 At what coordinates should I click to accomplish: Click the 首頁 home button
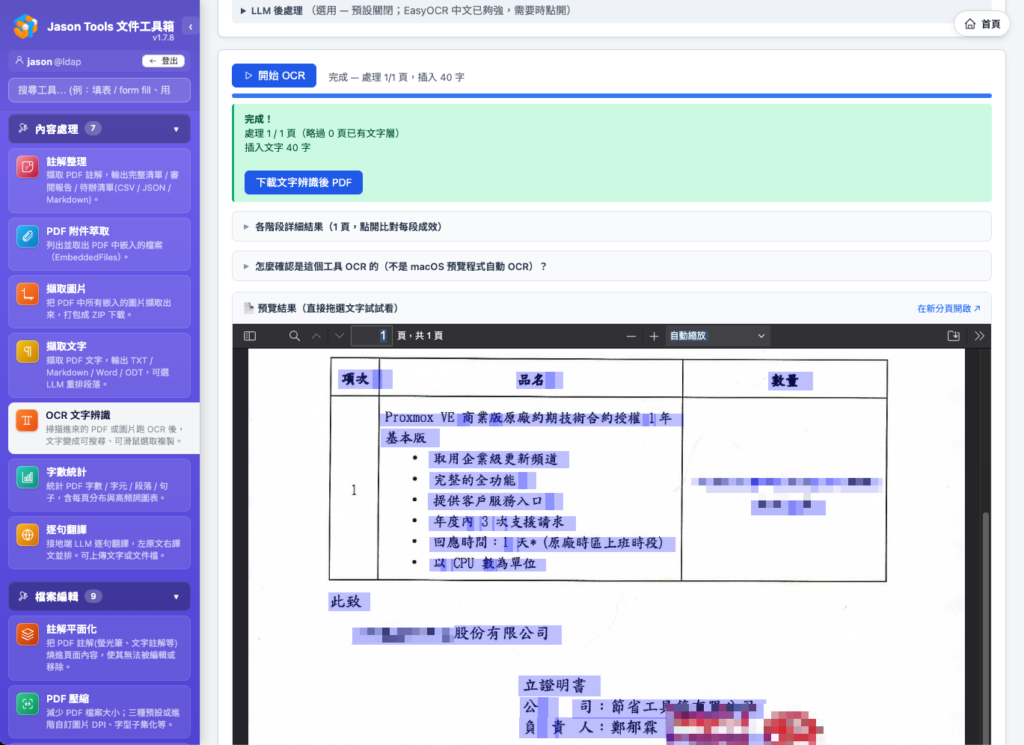point(982,24)
